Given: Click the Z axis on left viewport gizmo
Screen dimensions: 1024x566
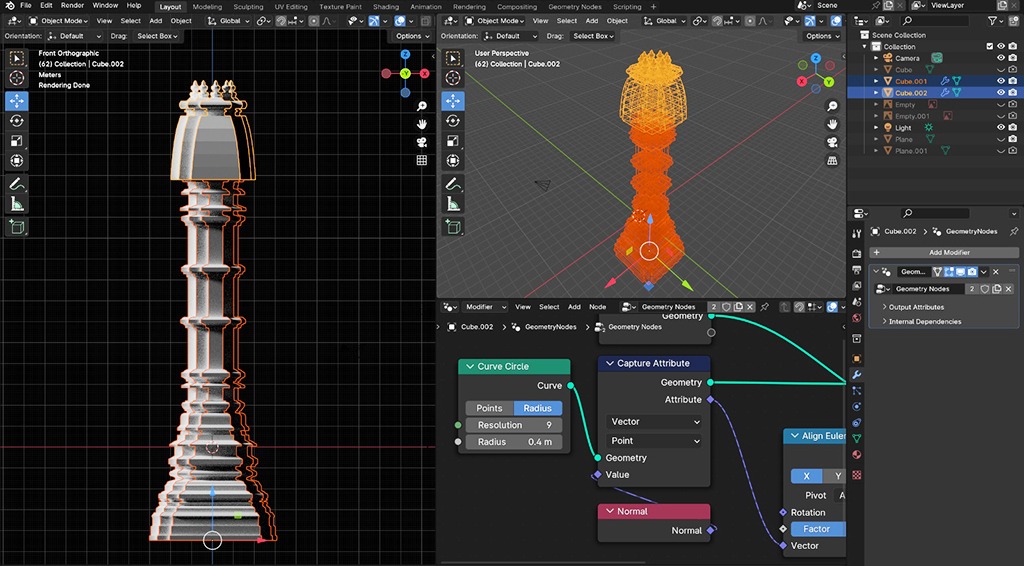Looking at the screenshot, I should [x=405, y=55].
